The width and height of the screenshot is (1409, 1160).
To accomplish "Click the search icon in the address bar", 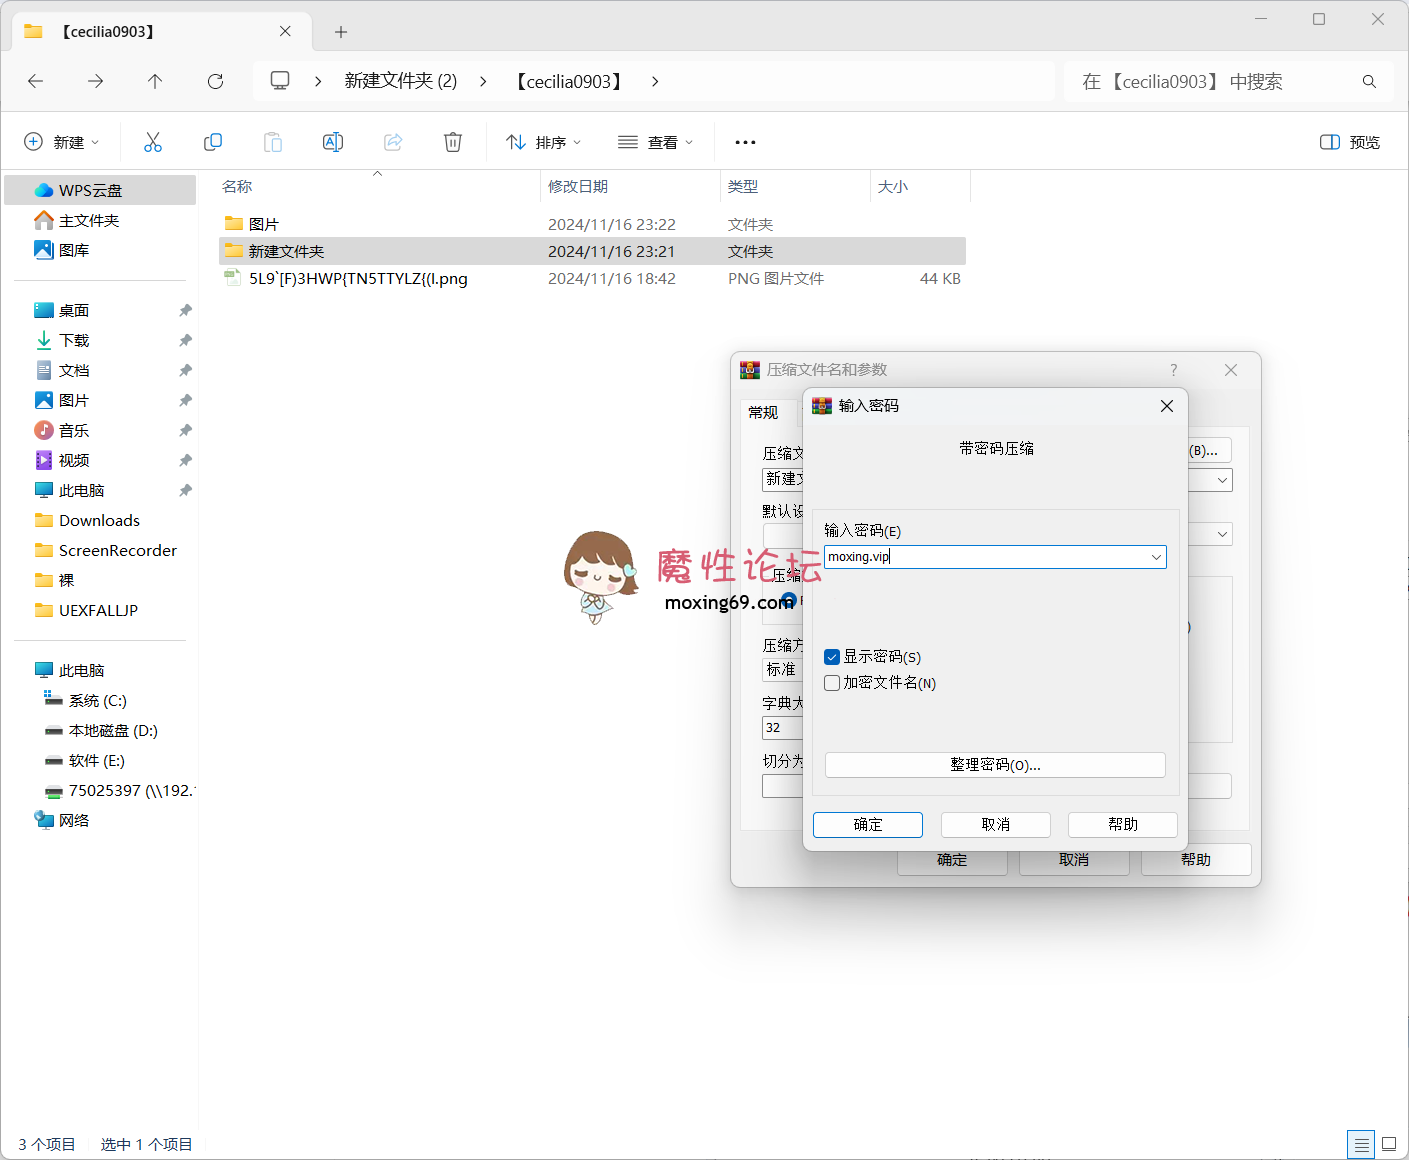I will click(x=1369, y=81).
